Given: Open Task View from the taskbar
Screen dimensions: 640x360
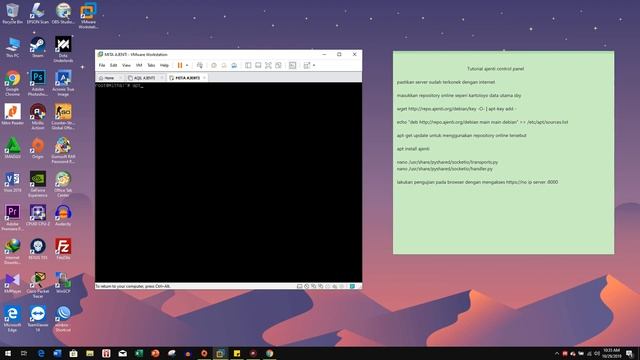Looking at the screenshot, I should tap(24, 353).
